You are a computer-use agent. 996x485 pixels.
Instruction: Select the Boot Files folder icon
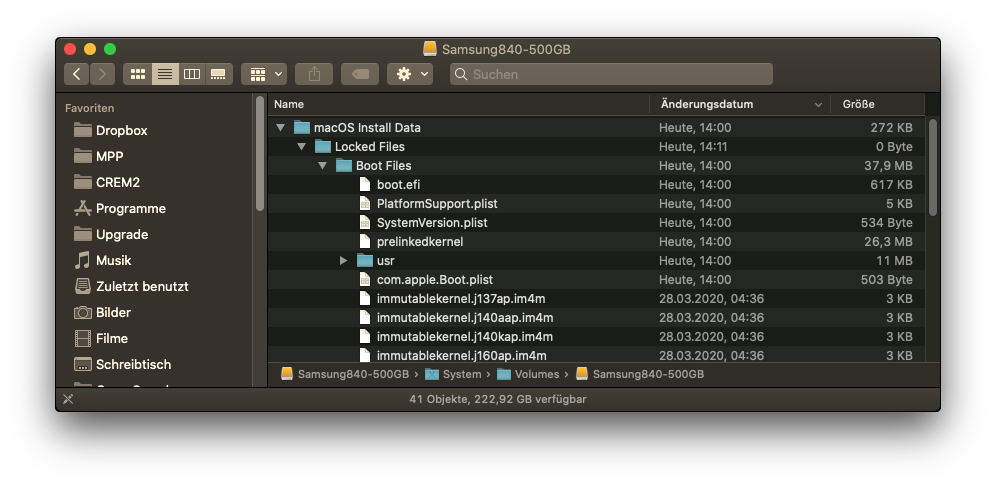(344, 166)
